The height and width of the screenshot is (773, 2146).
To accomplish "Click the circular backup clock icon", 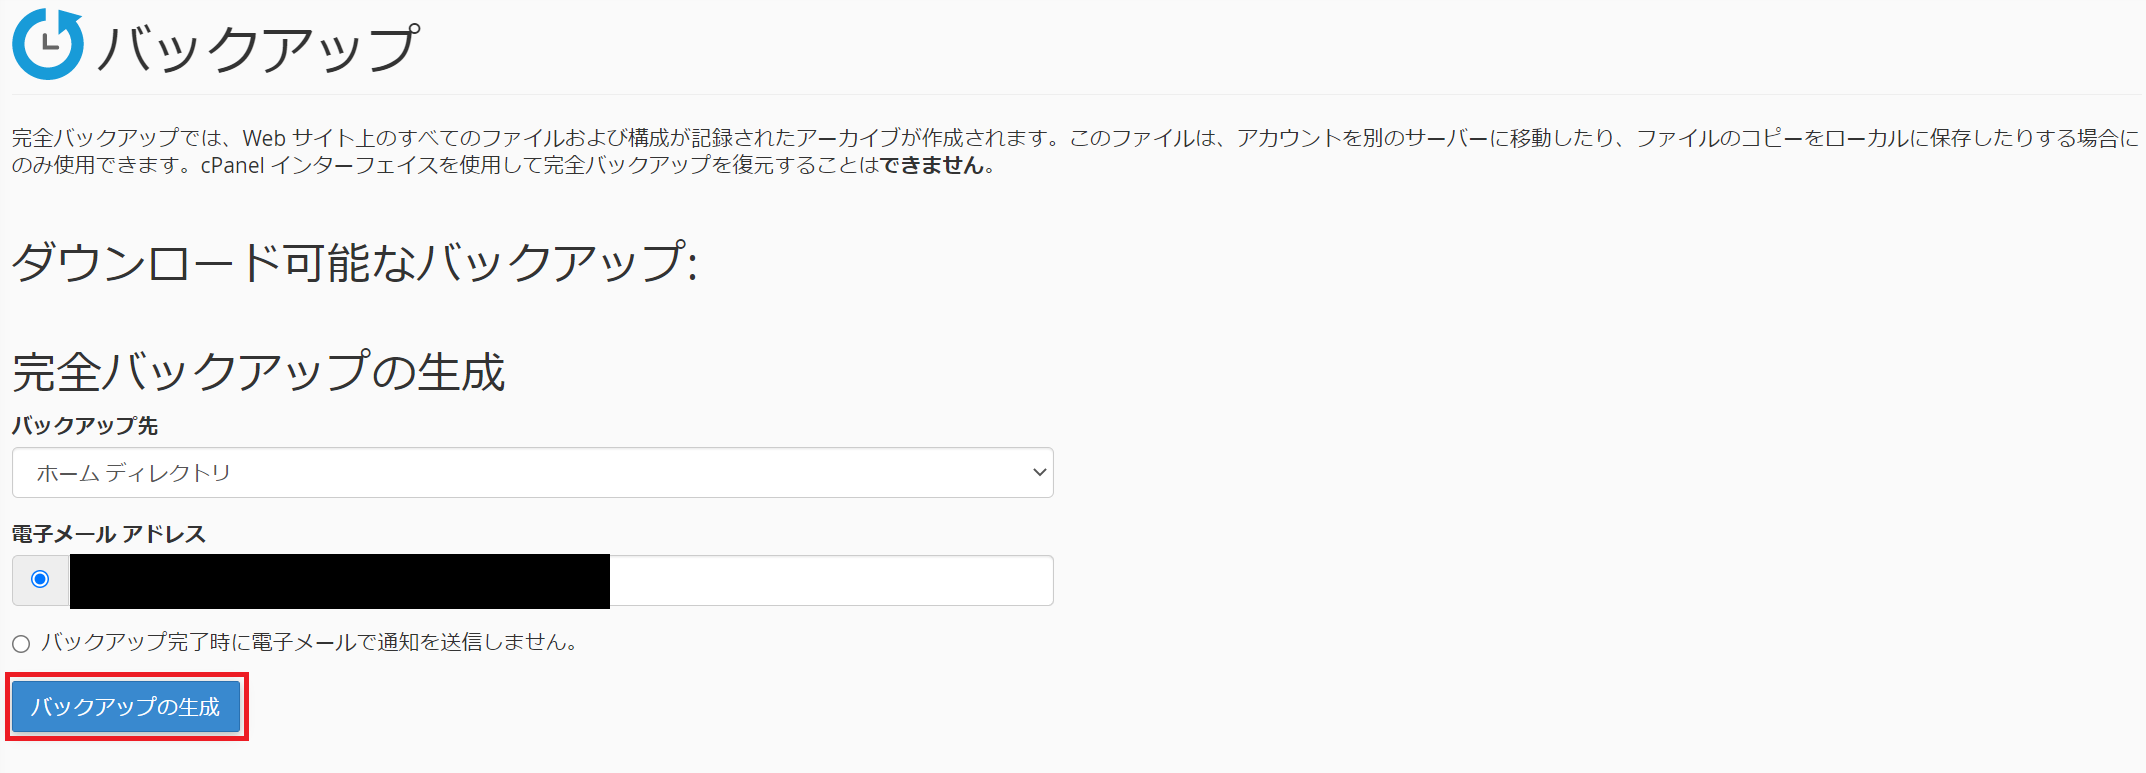I will point(48,45).
